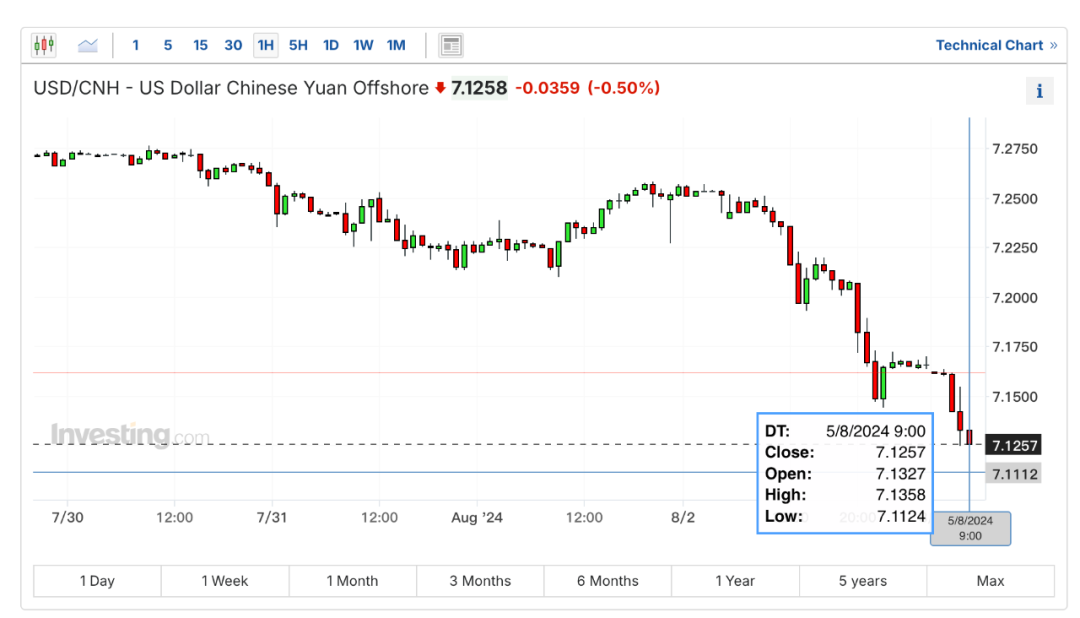Choose the 30 minute interval
1080x618 pixels.
point(233,45)
